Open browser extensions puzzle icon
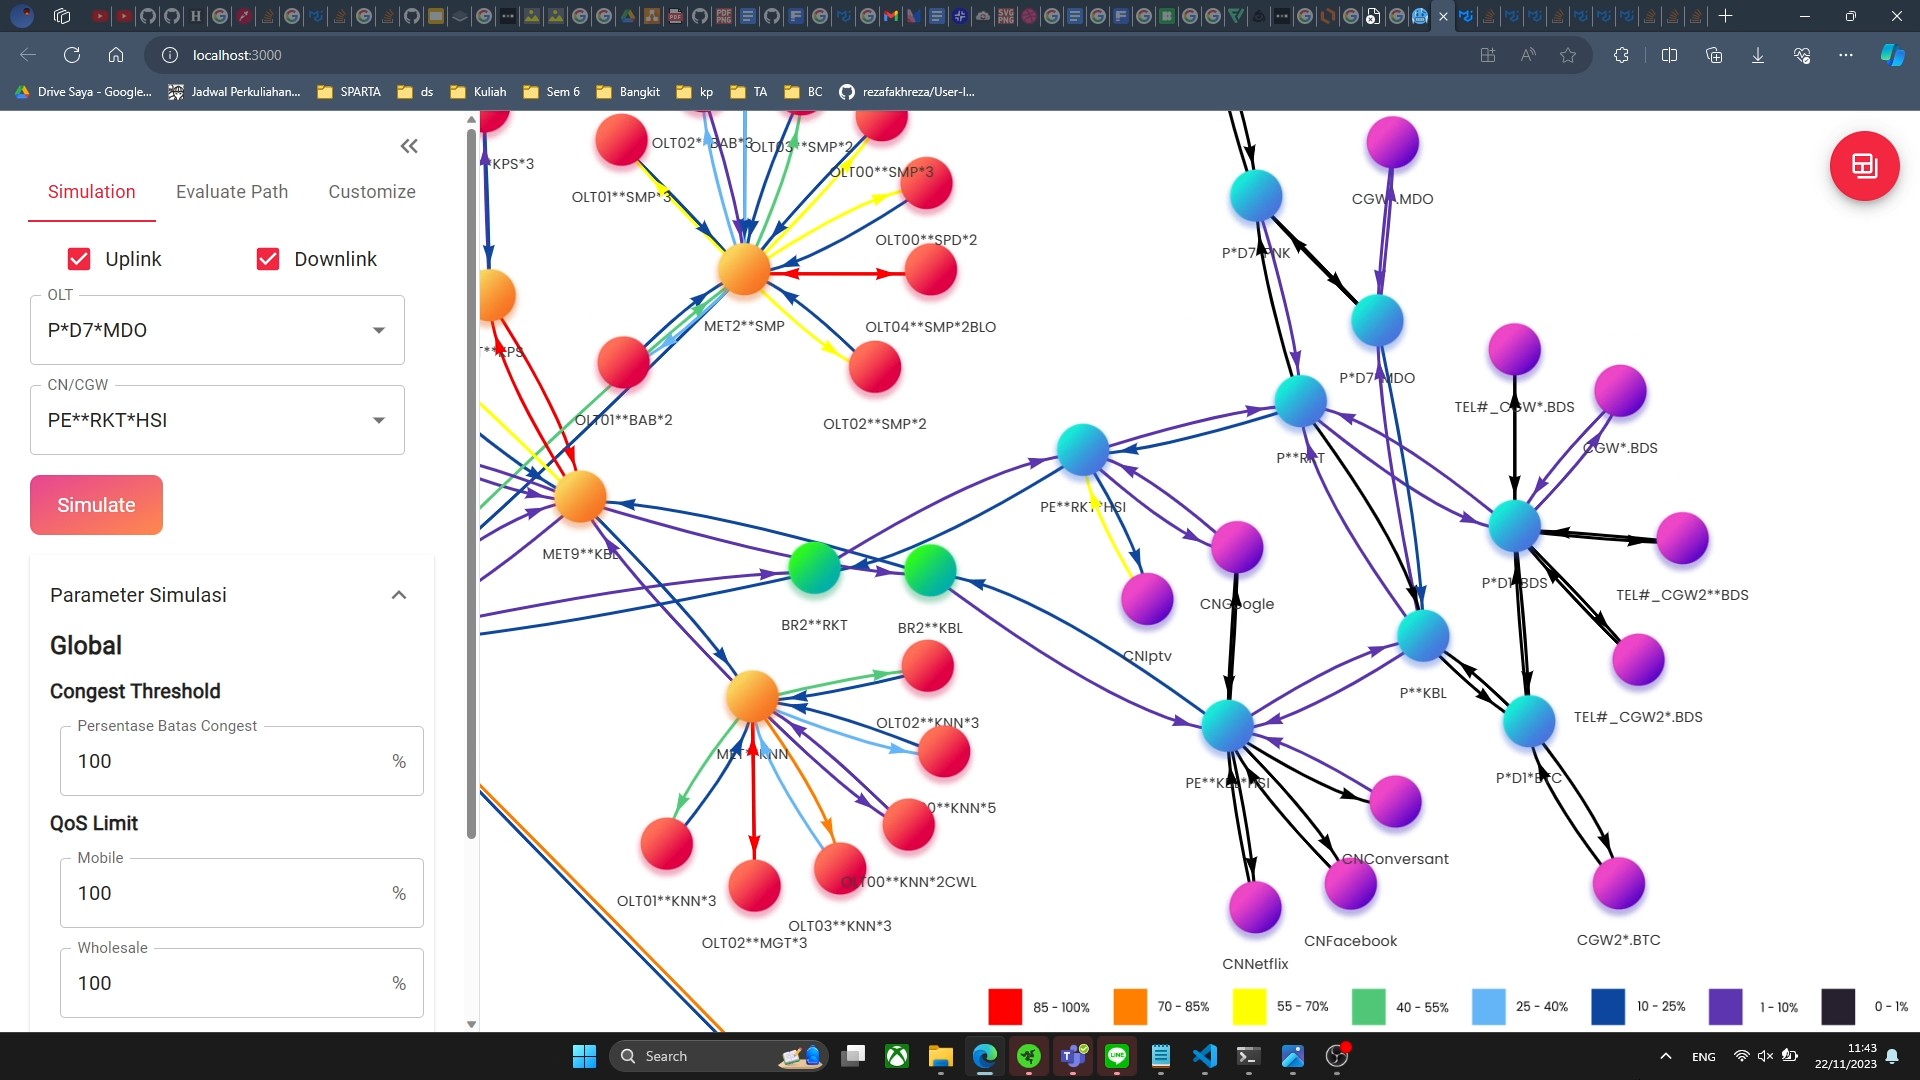This screenshot has height=1080, width=1920. pyautogui.click(x=1621, y=55)
